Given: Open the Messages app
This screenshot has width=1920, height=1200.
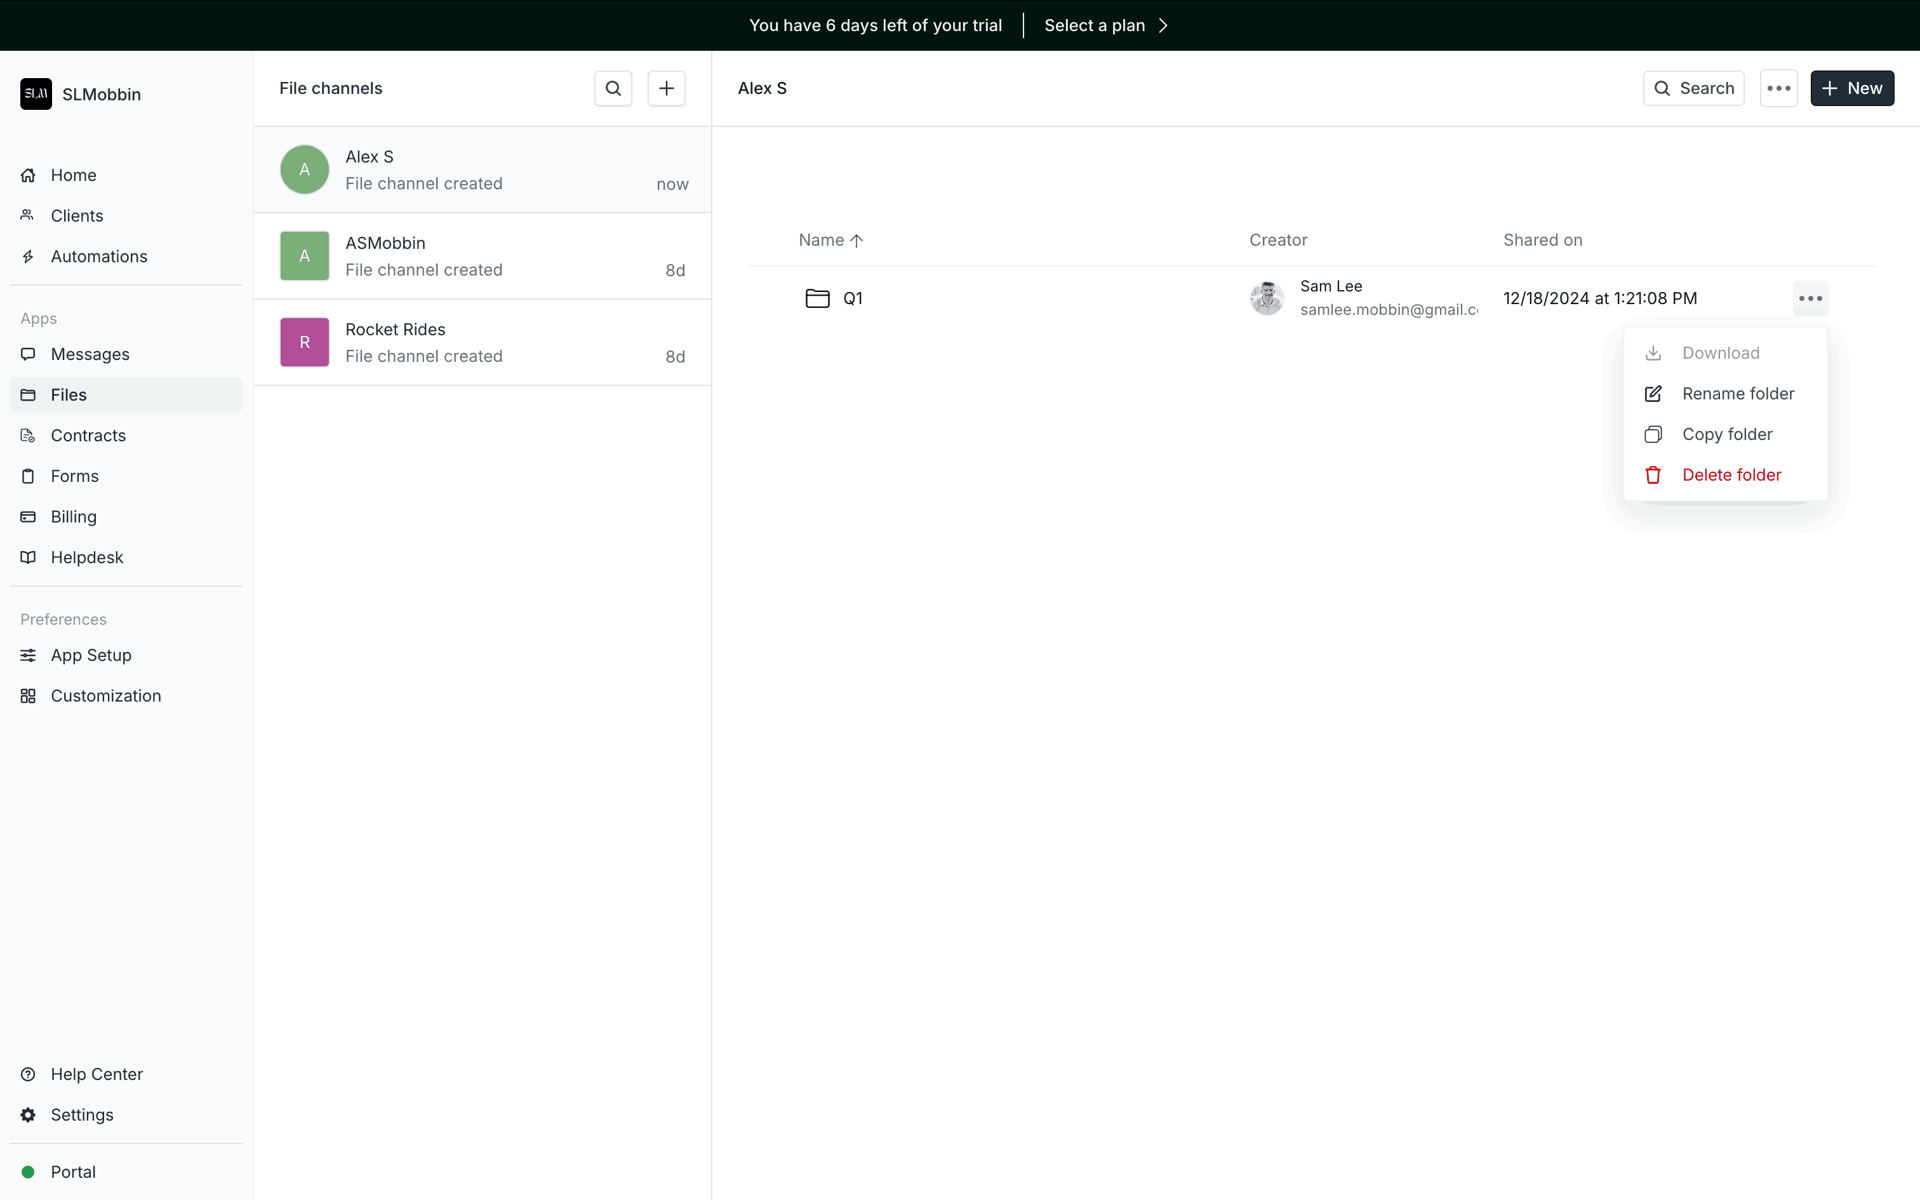Looking at the screenshot, I should pos(126,354).
